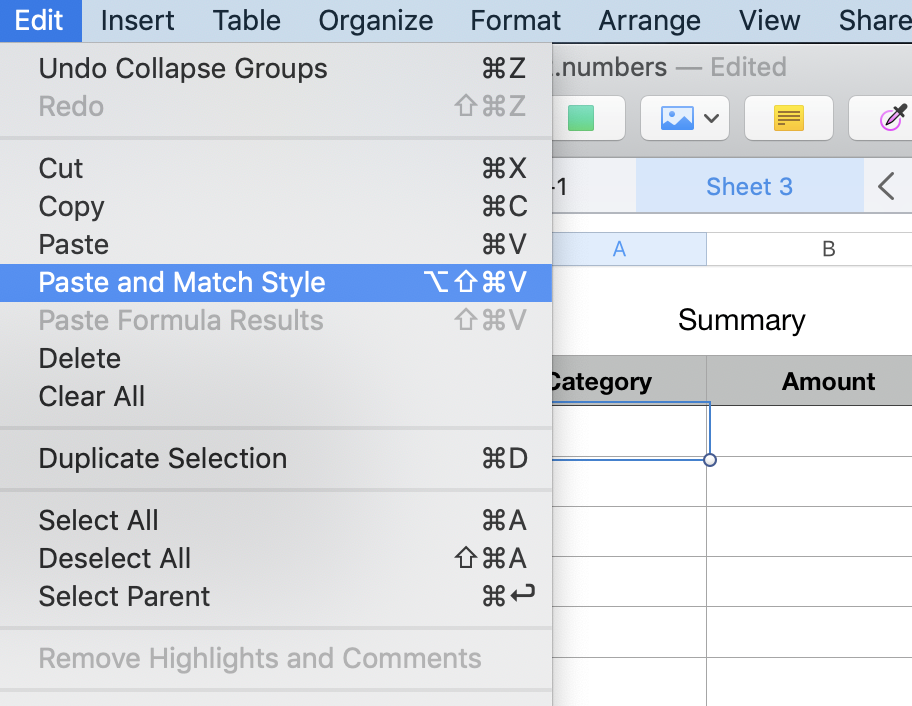The width and height of the screenshot is (912, 706).
Task: Click Select All menu entry
Action: (x=99, y=520)
